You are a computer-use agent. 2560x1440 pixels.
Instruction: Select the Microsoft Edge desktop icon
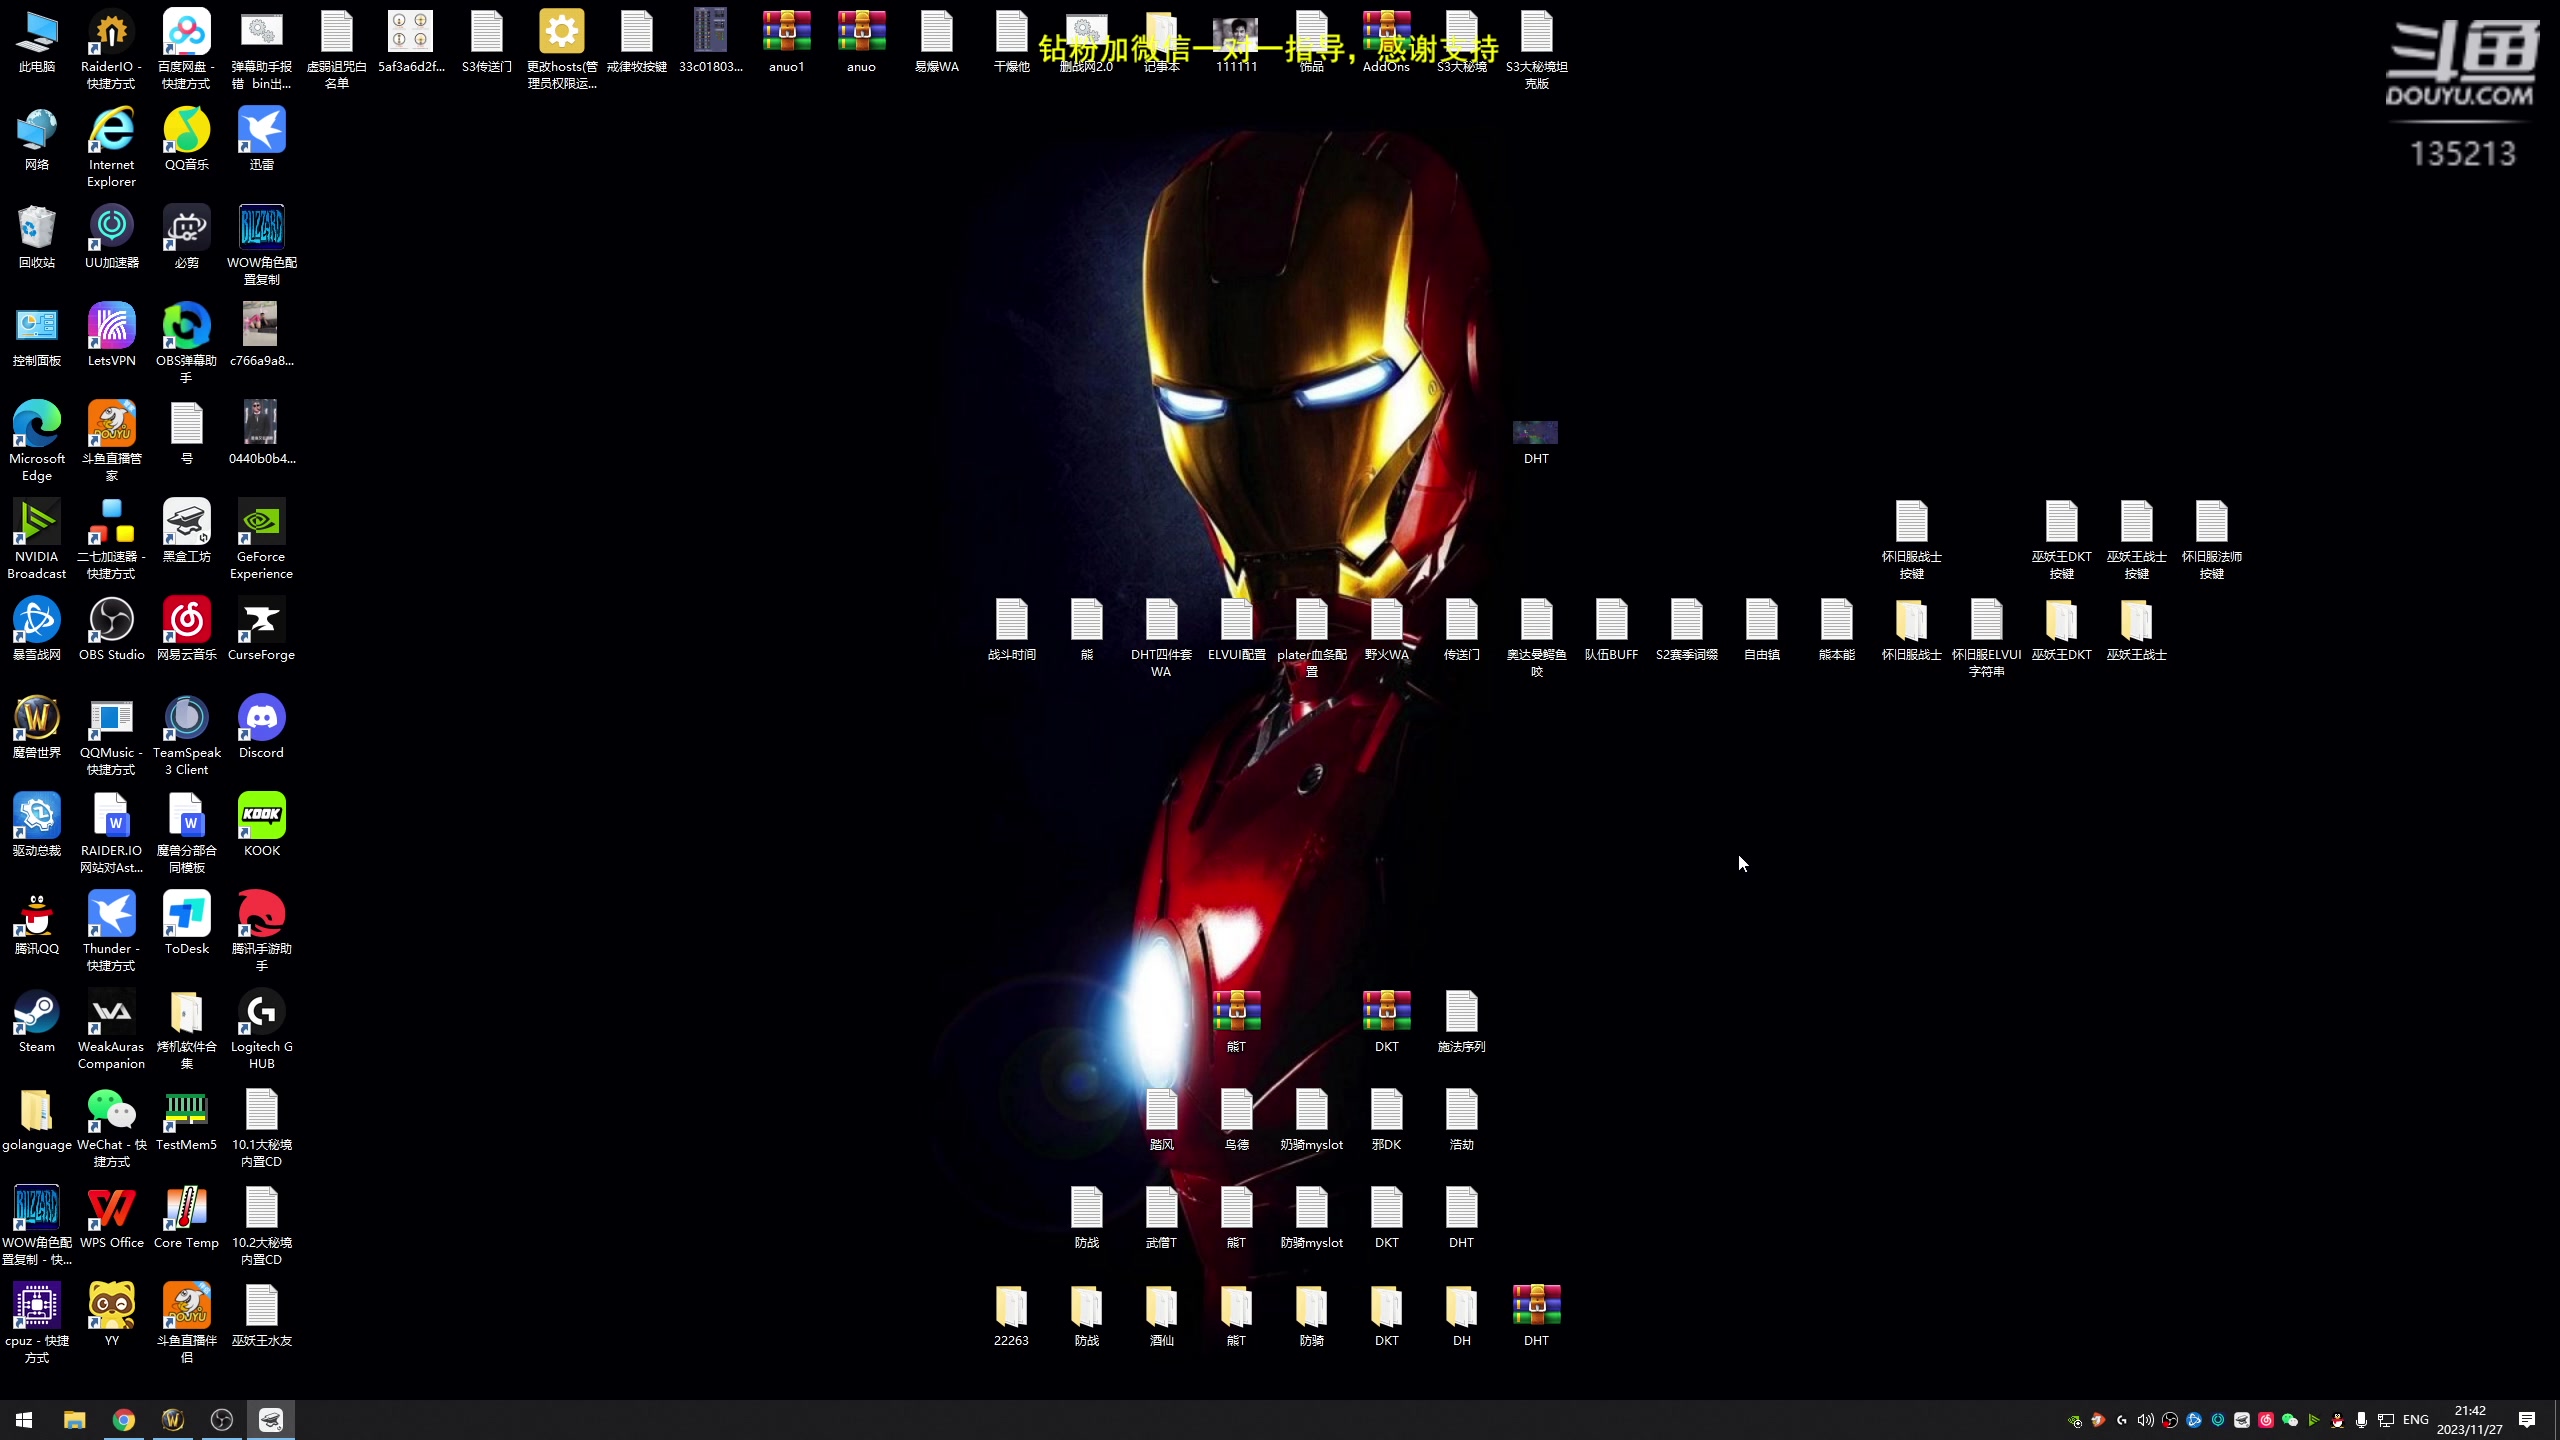click(x=37, y=441)
